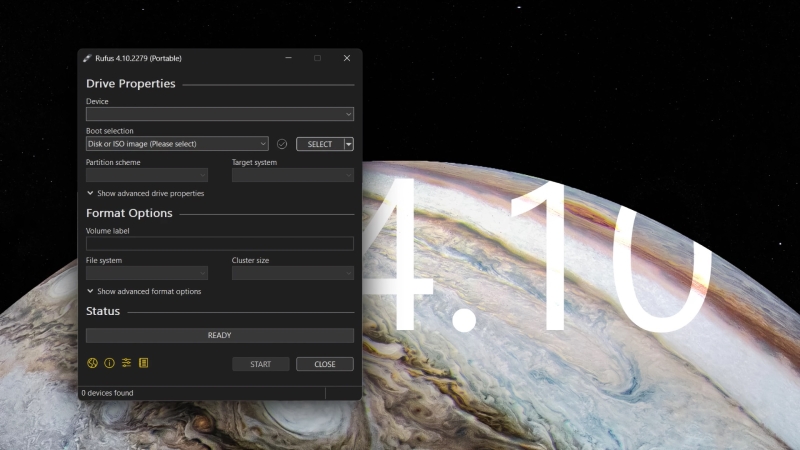Screen dimensions: 800x450
Task: Open the settings sliders icon
Action: [x=127, y=363]
